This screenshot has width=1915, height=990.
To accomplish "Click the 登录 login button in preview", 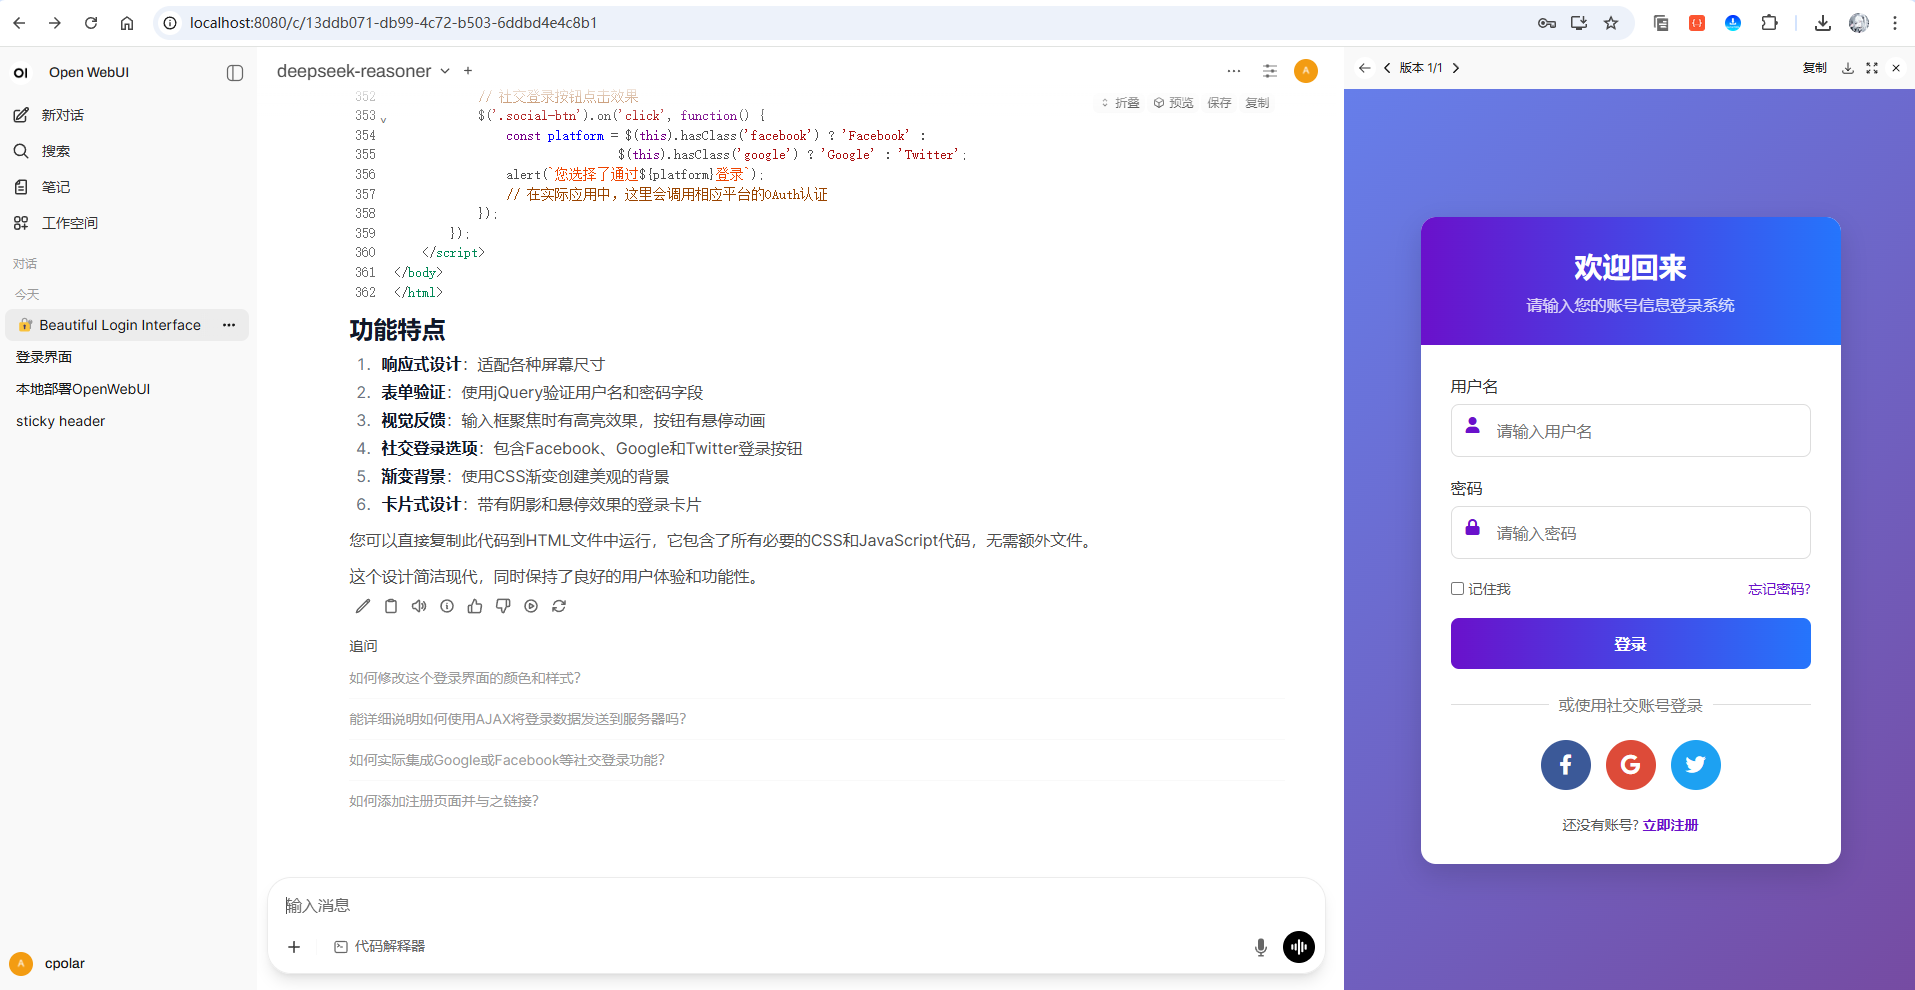I will (x=1631, y=644).
